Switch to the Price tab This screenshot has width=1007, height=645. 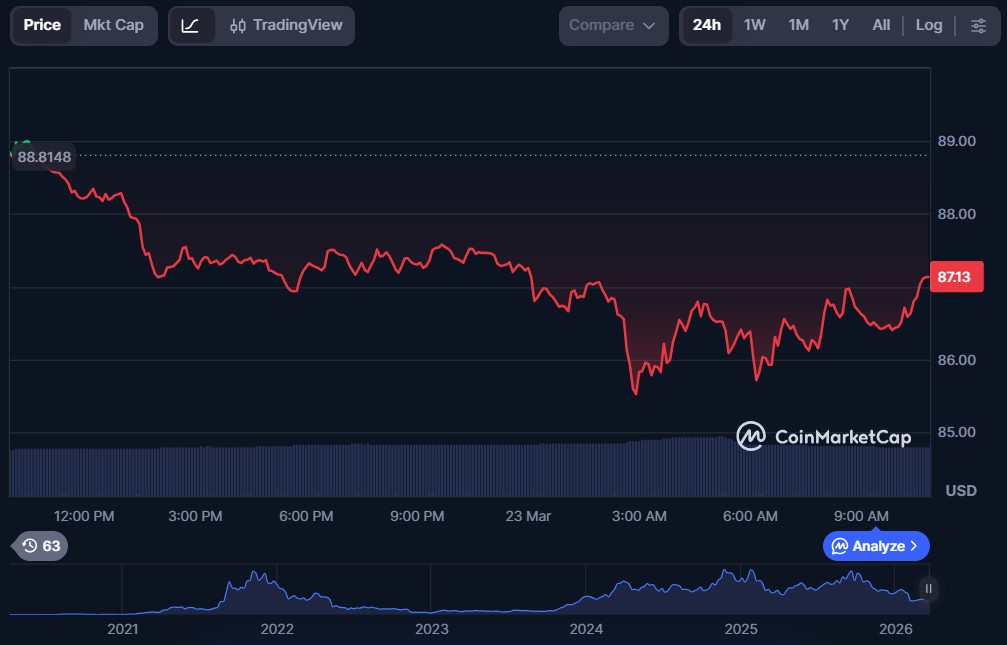point(42,25)
